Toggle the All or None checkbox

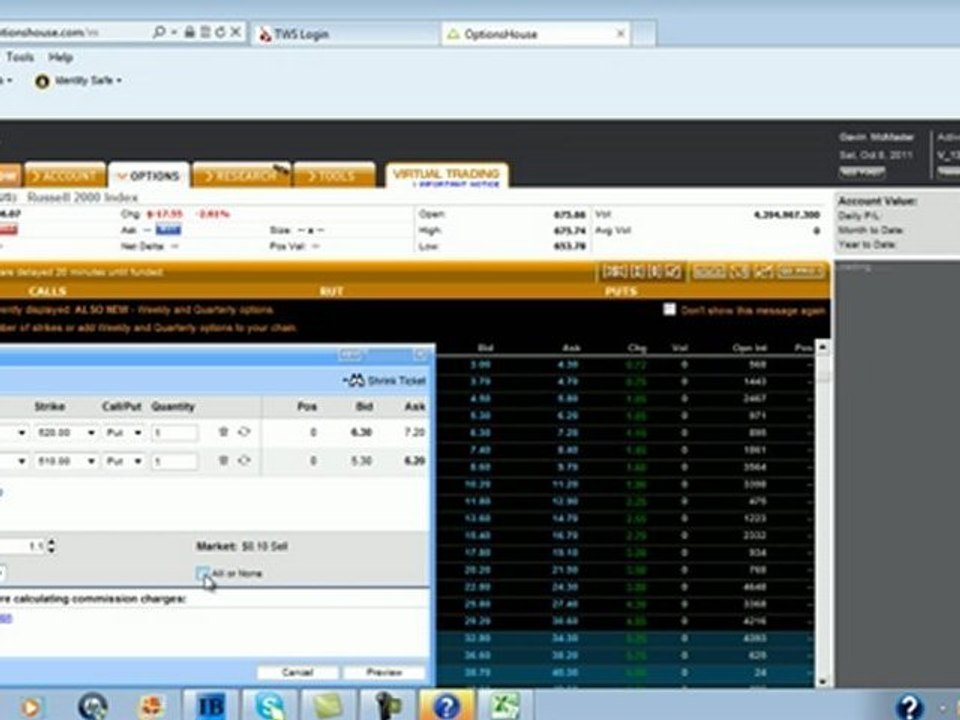click(x=202, y=573)
